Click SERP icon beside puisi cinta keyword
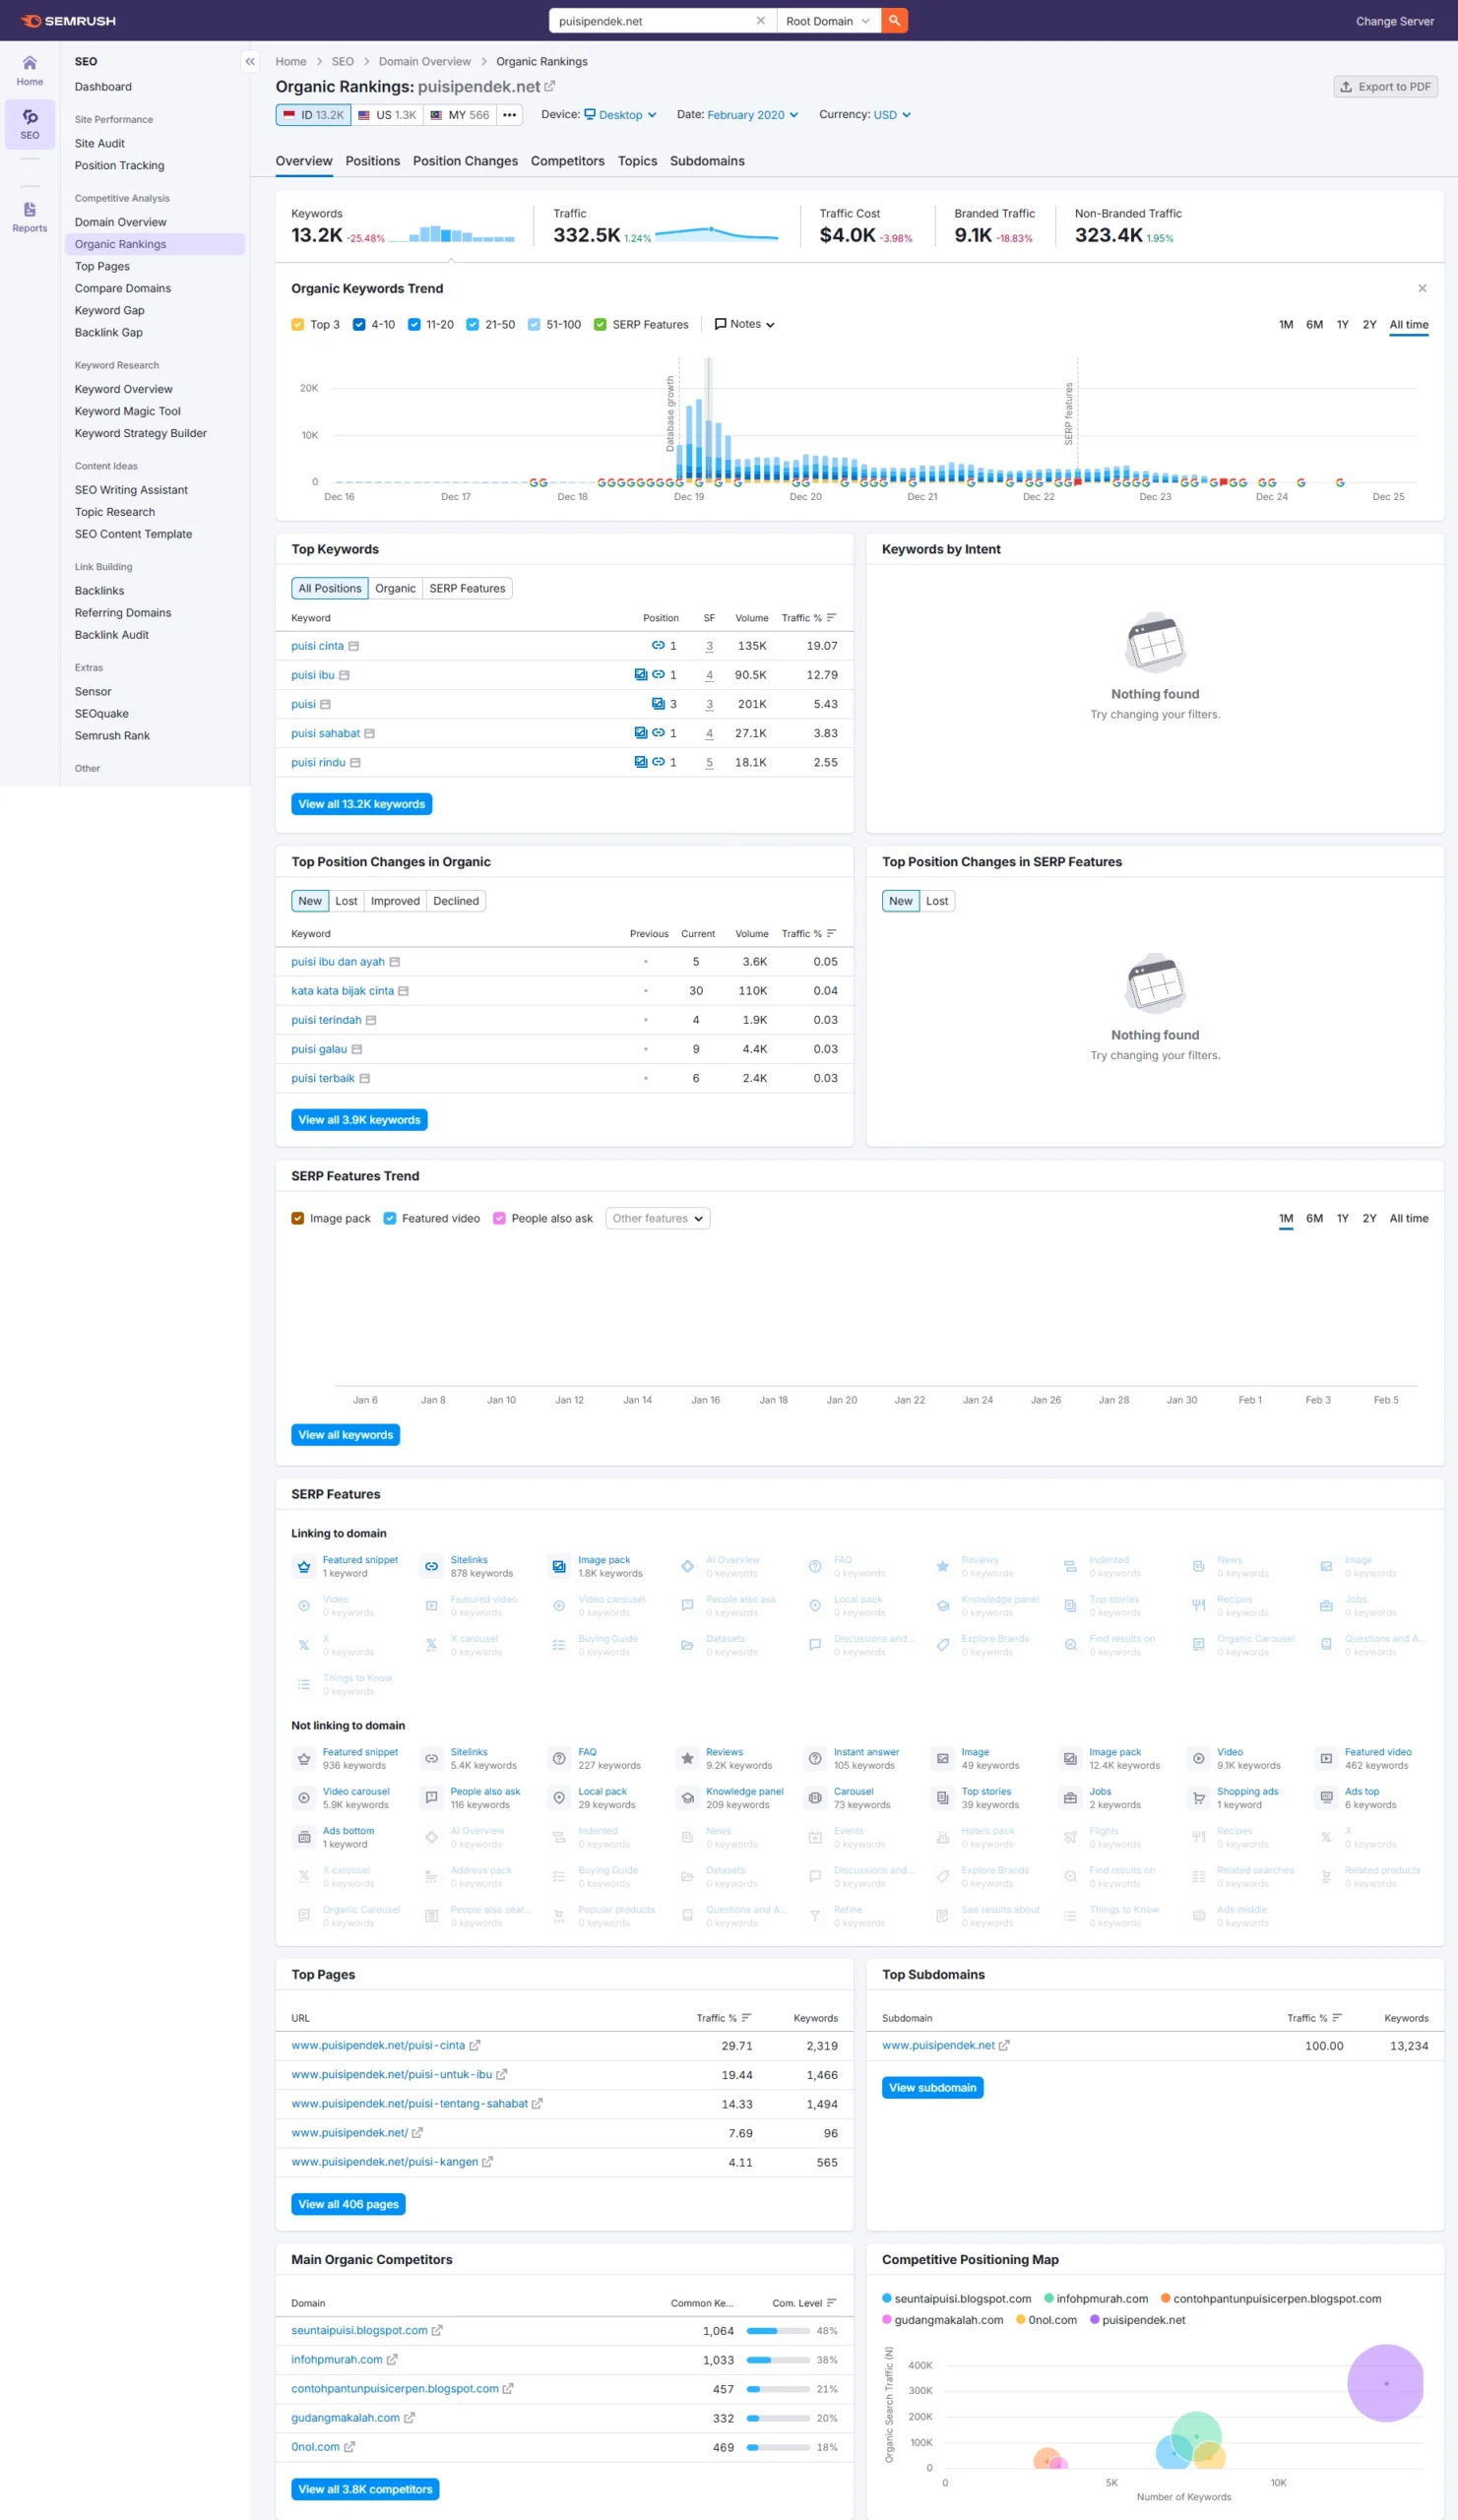This screenshot has height=2520, width=1458. pyautogui.click(x=354, y=647)
